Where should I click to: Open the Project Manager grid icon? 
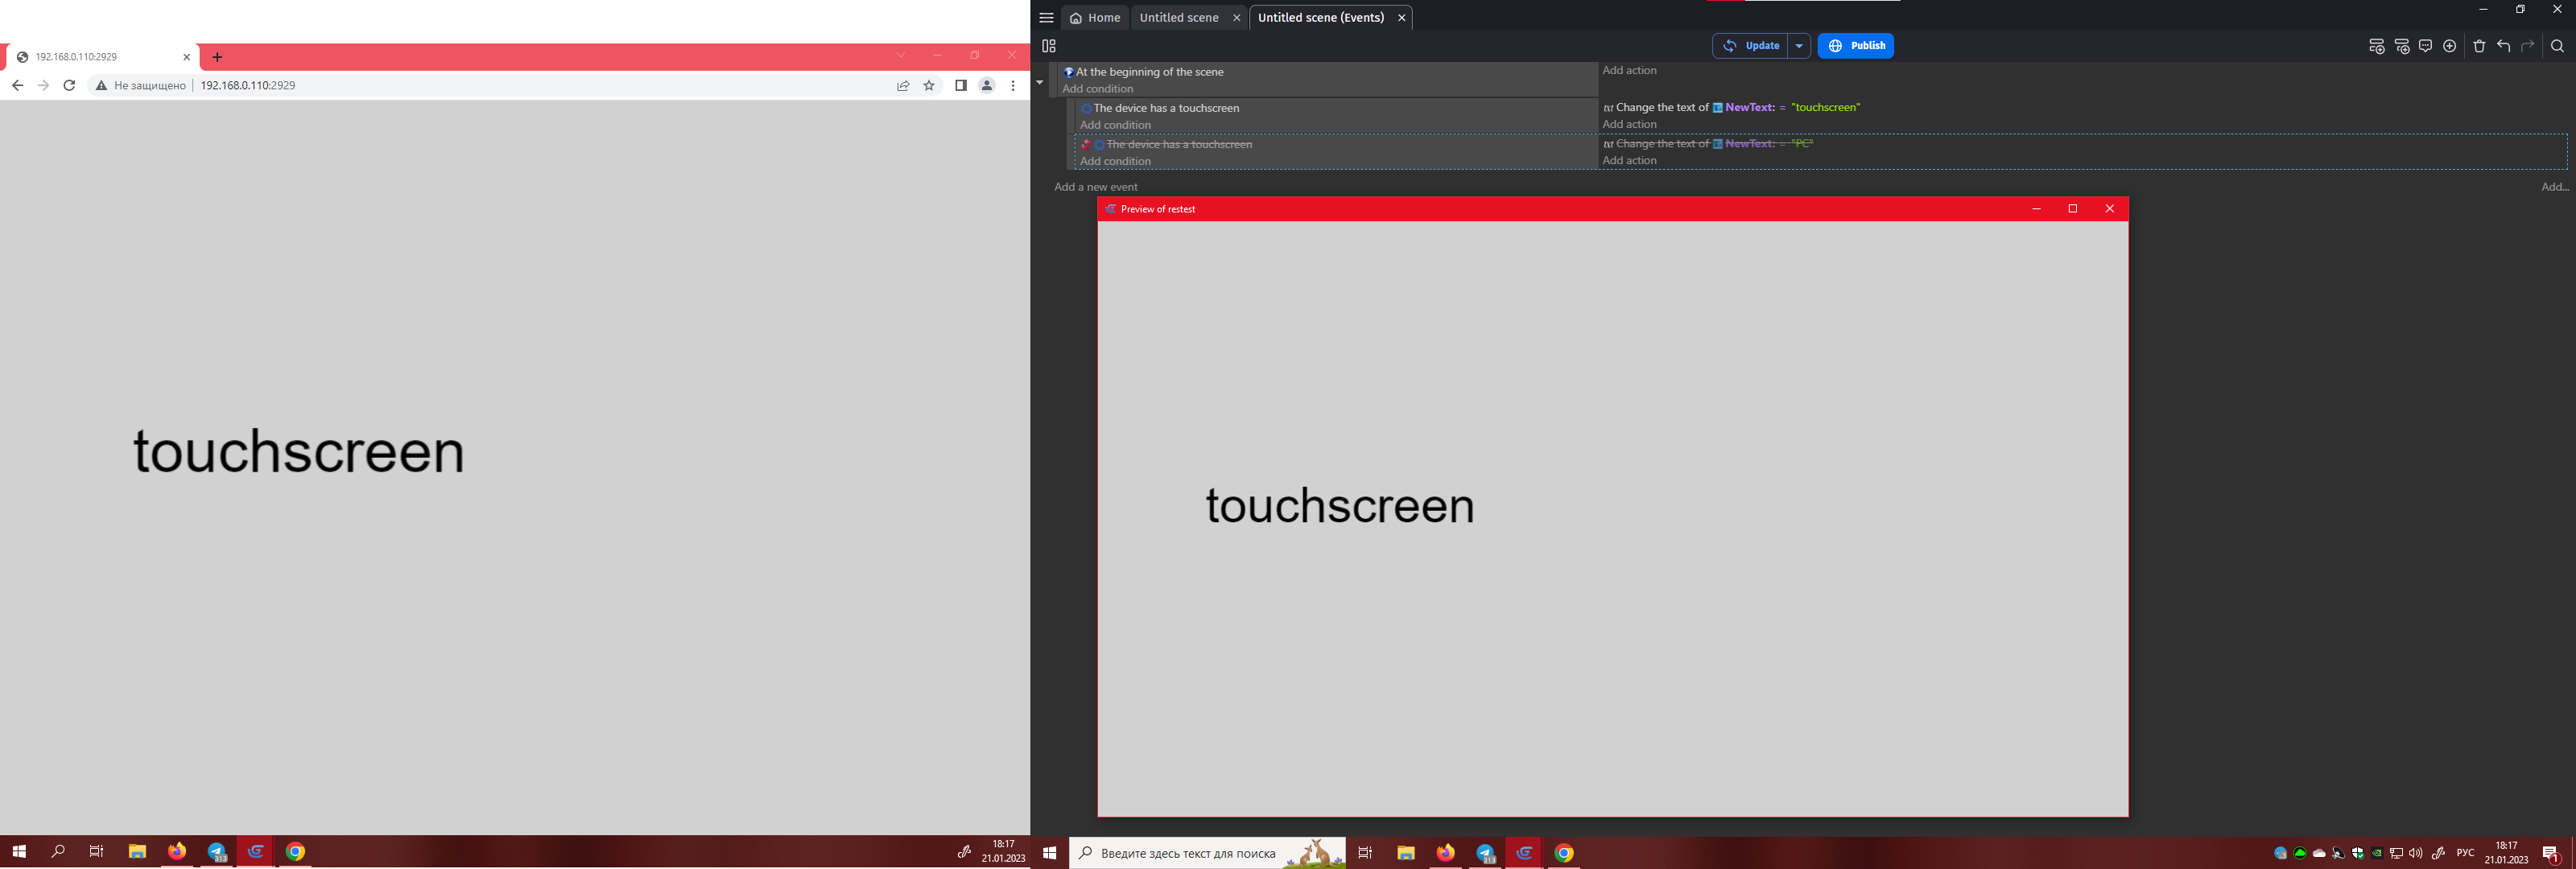1048,46
